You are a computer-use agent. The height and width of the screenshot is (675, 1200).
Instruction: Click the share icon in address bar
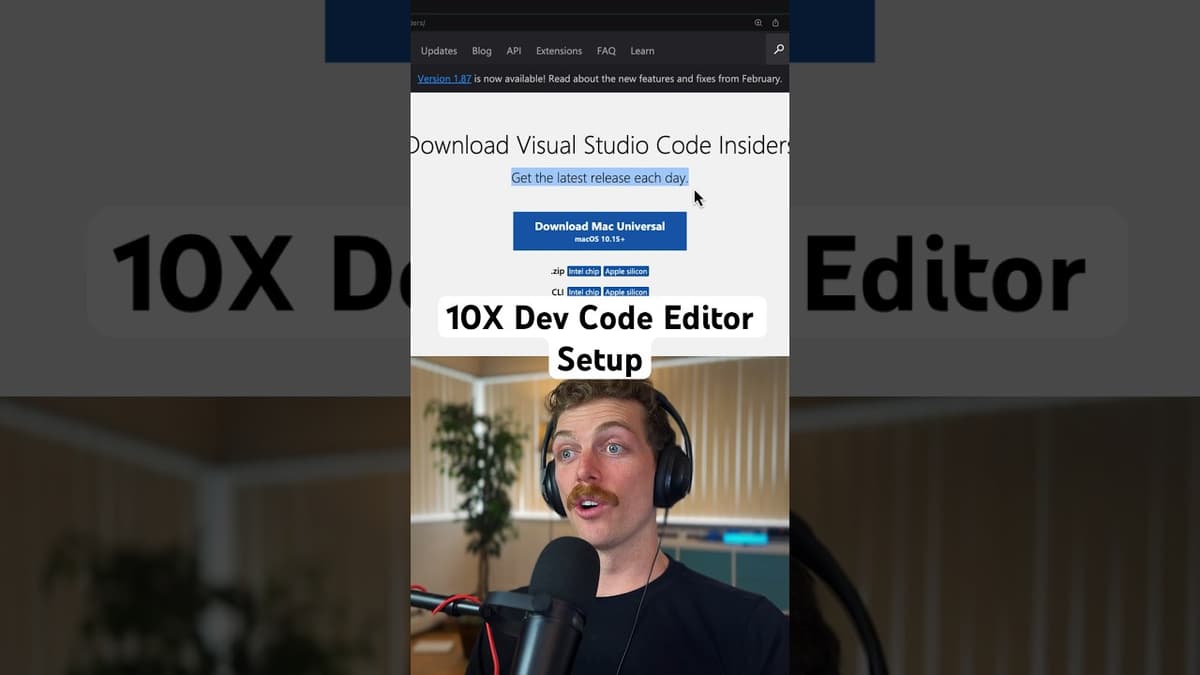[x=775, y=22]
